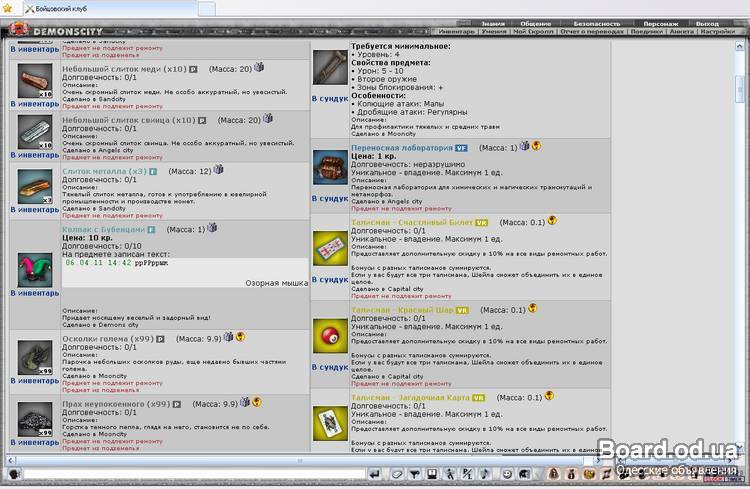Click the Переносная лаборатория chest thumbnail
The image size is (750, 489).
point(330,167)
